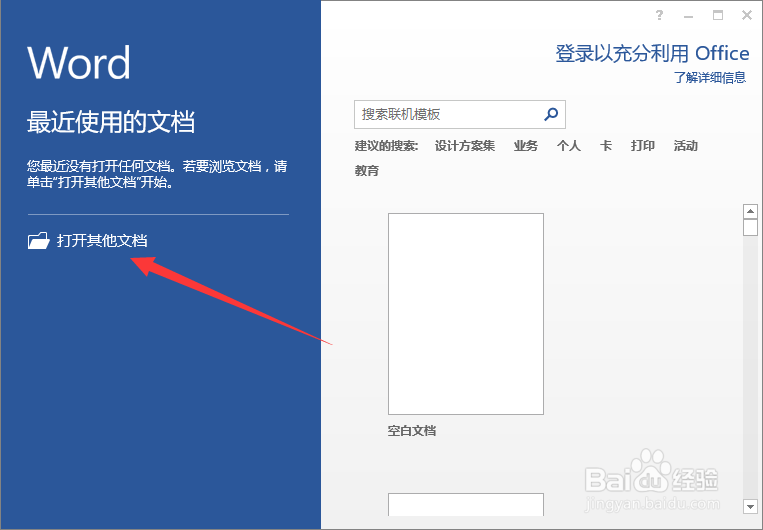Select suggested search 教育
This screenshot has width=763, height=530.
(367, 170)
